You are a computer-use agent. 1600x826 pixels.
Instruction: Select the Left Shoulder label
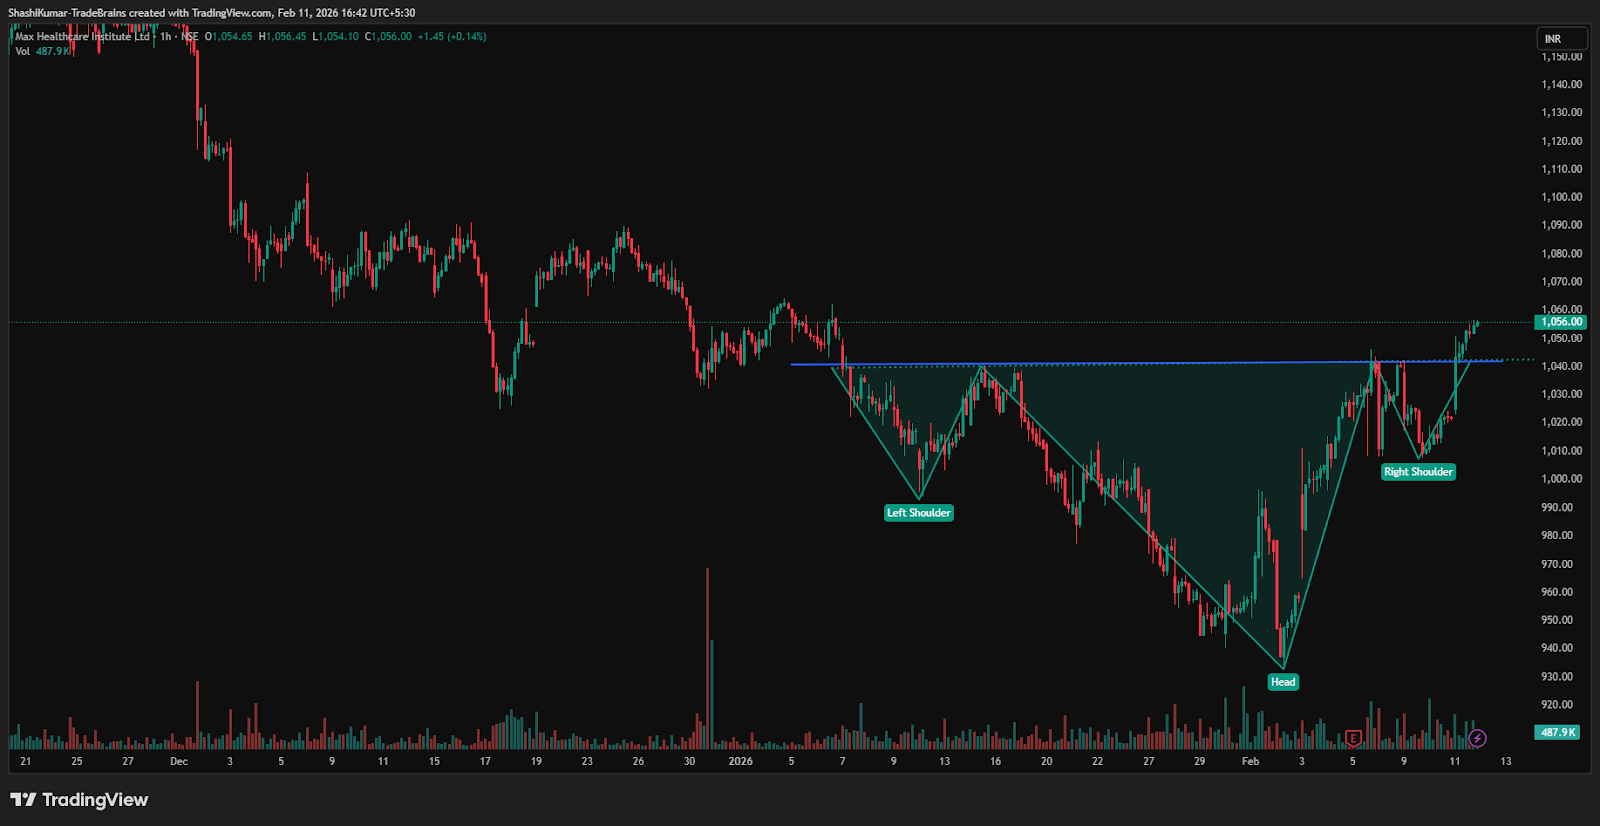[918, 513]
